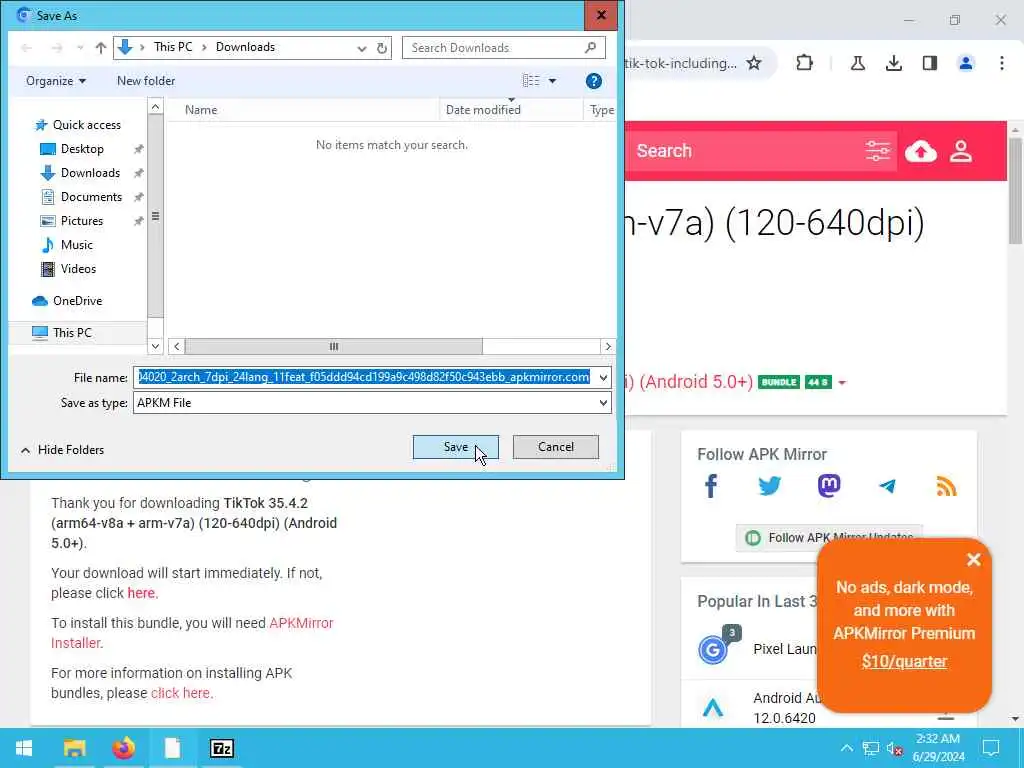Open dialog Help question mark icon
This screenshot has height=768, width=1024.
(x=594, y=81)
